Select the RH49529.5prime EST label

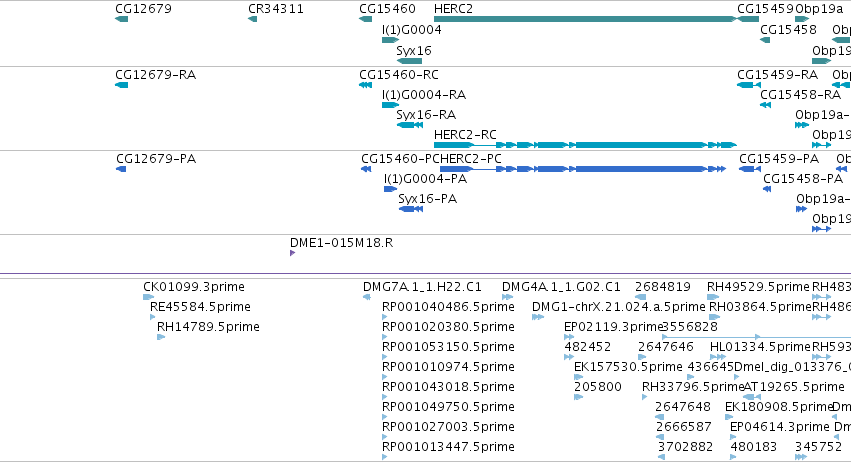(758, 287)
